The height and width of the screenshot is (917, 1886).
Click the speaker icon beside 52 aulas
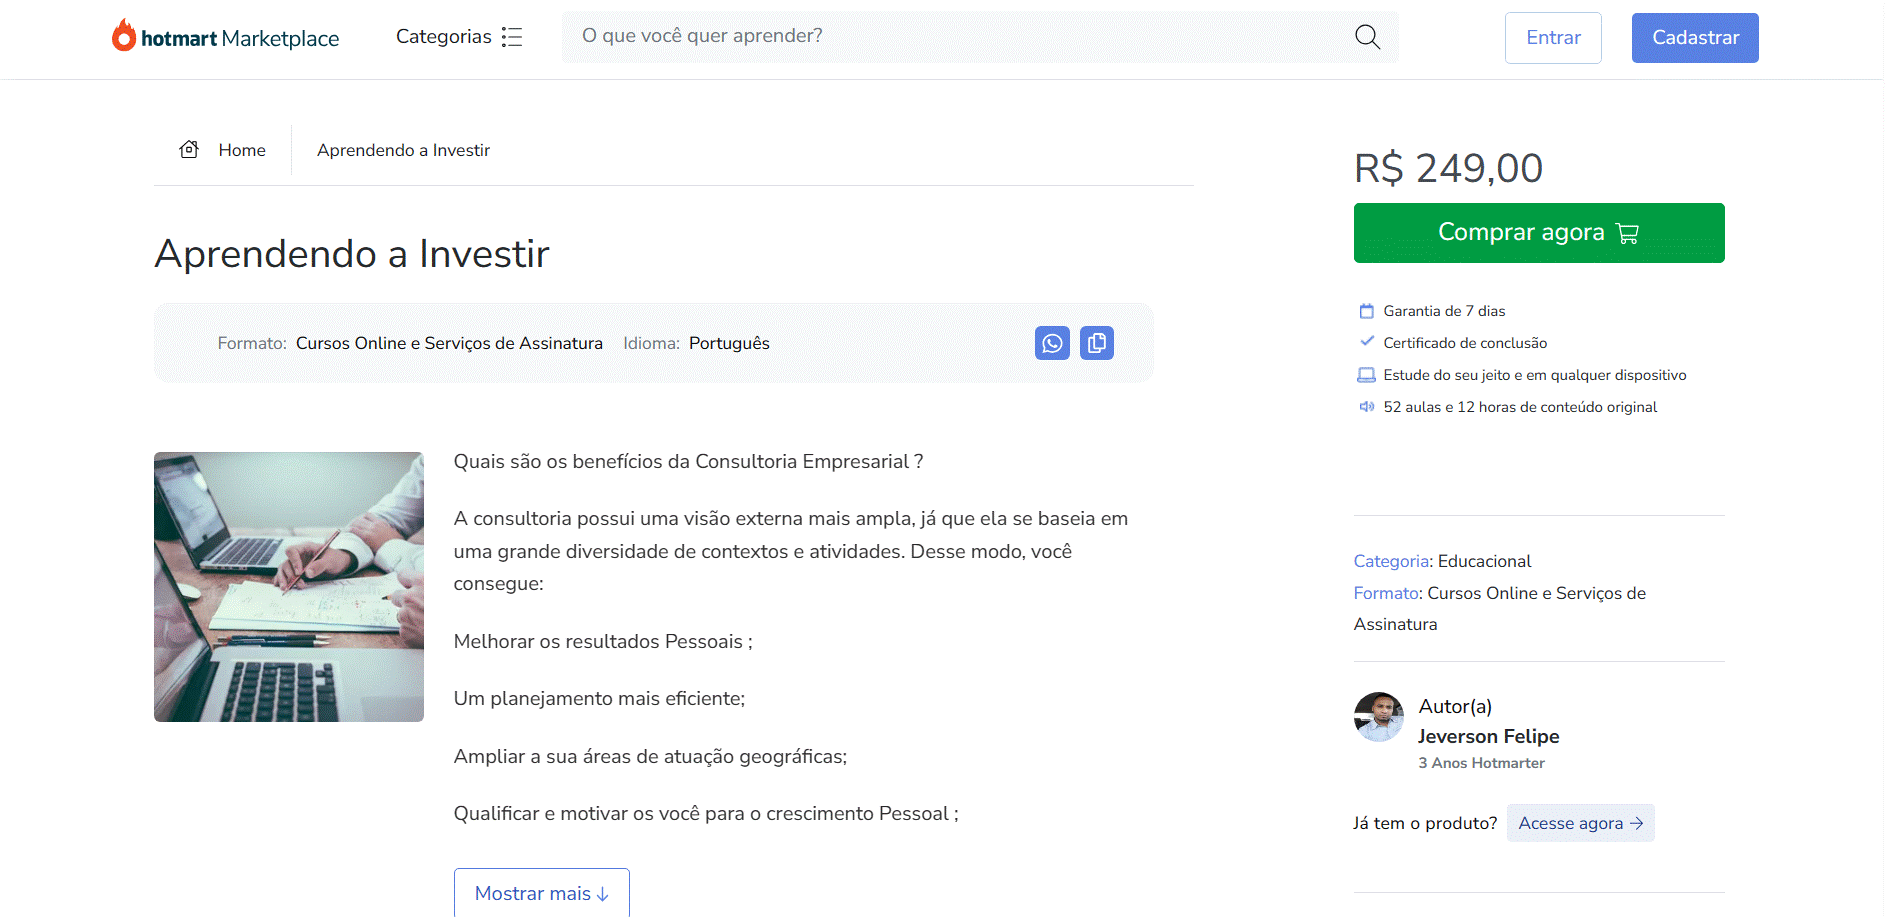pyautogui.click(x=1366, y=407)
